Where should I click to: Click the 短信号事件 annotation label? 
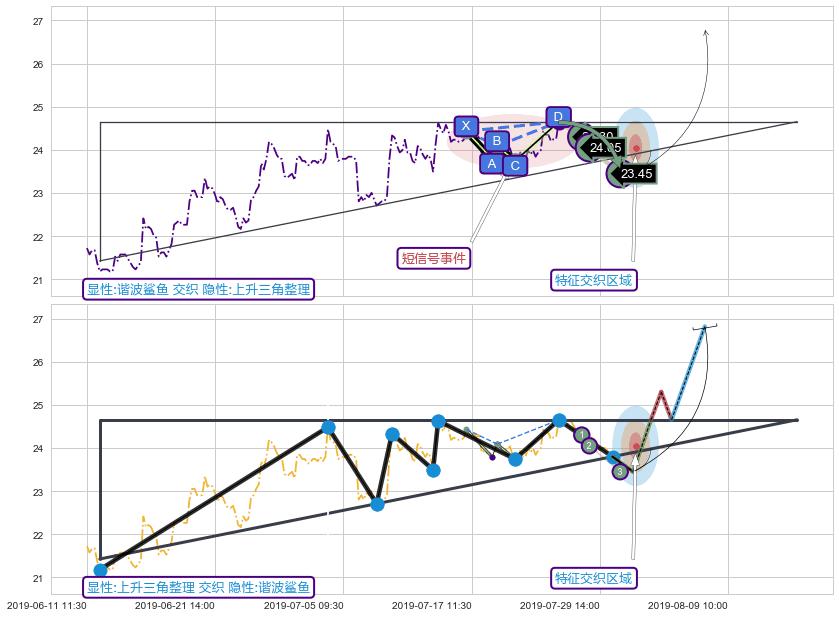coord(434,258)
